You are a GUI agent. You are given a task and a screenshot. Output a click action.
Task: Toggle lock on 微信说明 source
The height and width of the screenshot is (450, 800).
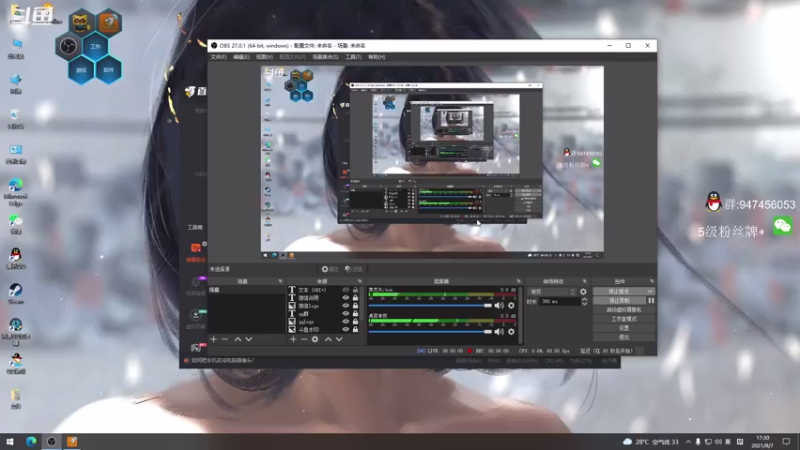[x=356, y=297]
